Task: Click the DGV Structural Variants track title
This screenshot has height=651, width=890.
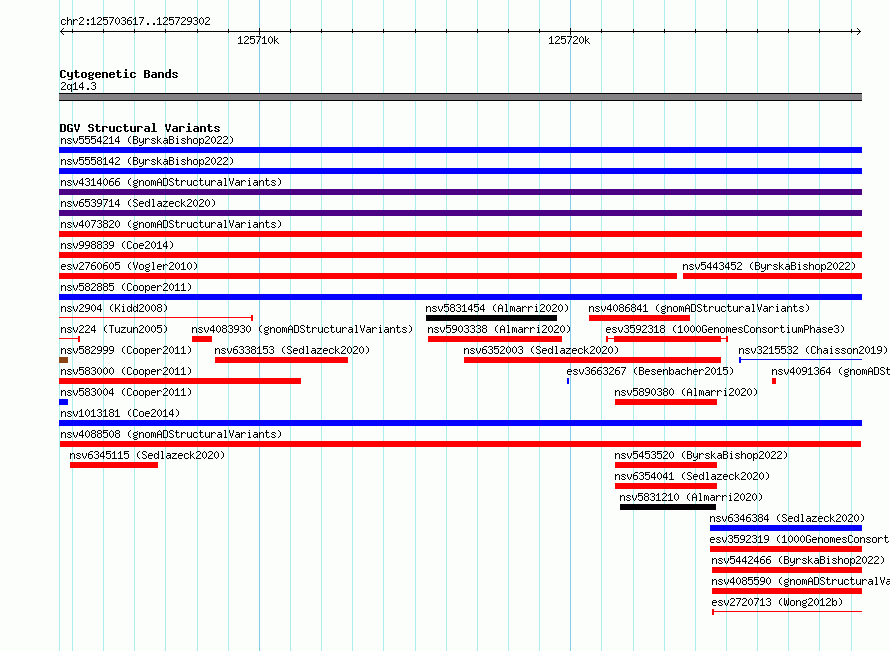Action: point(140,128)
